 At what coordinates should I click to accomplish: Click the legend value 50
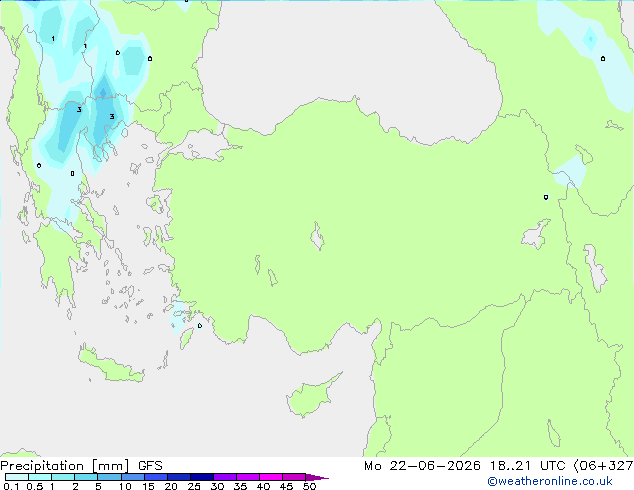(x=309, y=486)
